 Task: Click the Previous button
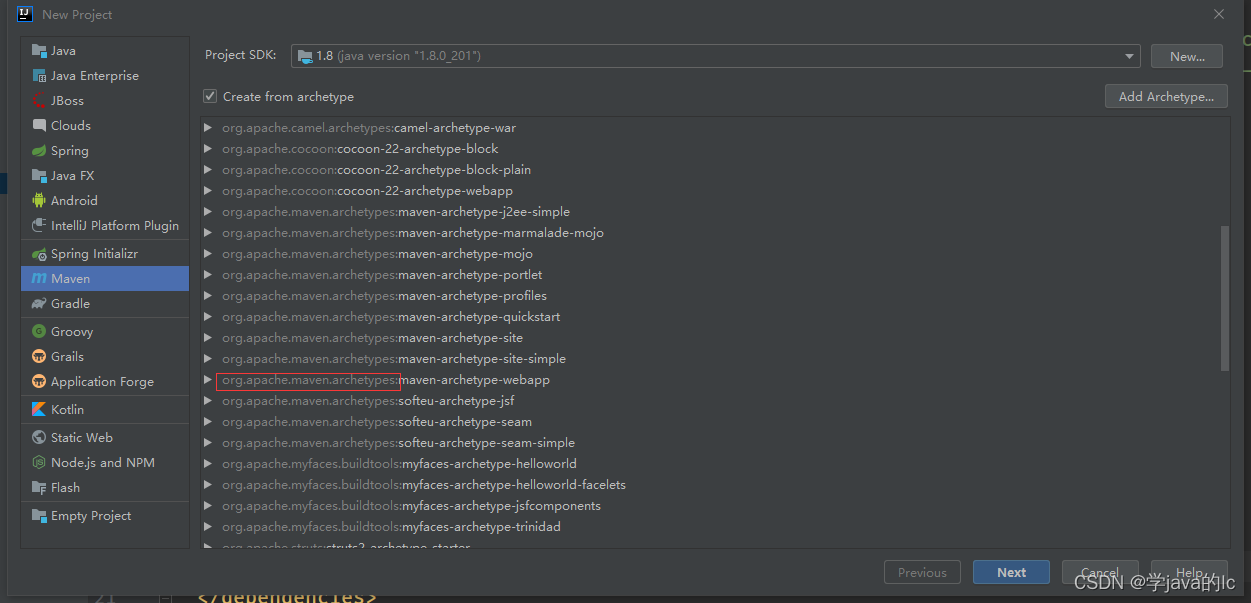point(922,572)
